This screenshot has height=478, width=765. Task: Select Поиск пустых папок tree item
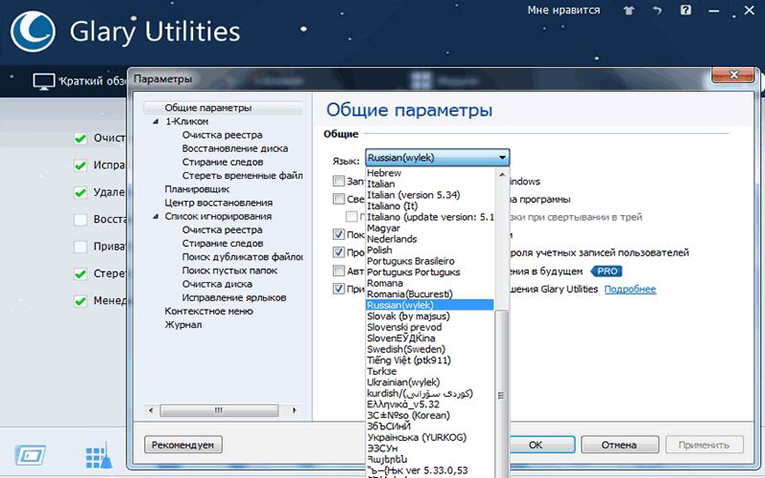229,270
